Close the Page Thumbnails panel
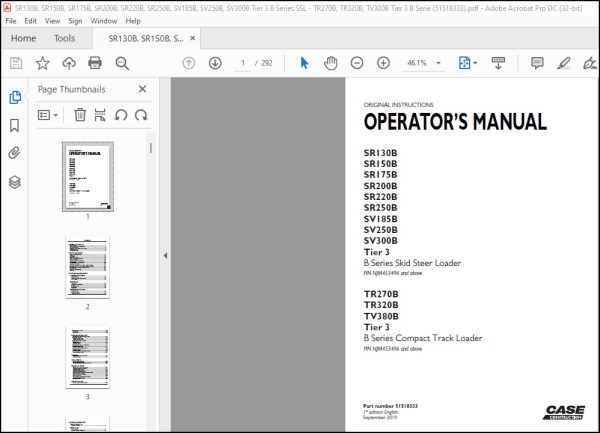The height and width of the screenshot is (433, 600). click(142, 89)
